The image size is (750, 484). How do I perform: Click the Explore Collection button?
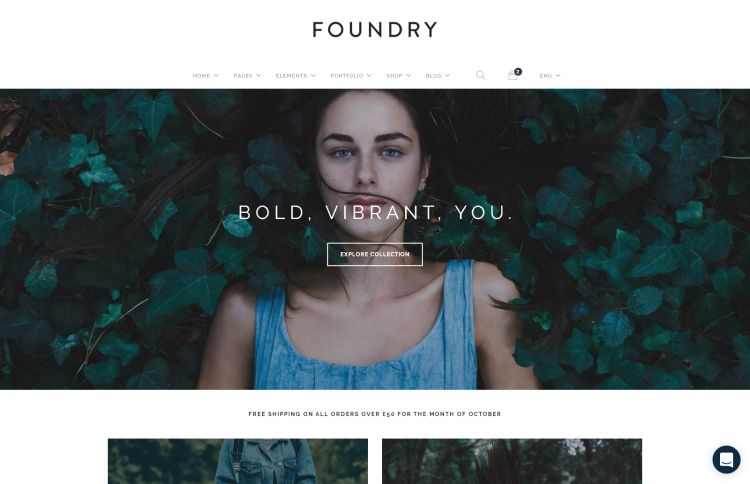pos(375,254)
